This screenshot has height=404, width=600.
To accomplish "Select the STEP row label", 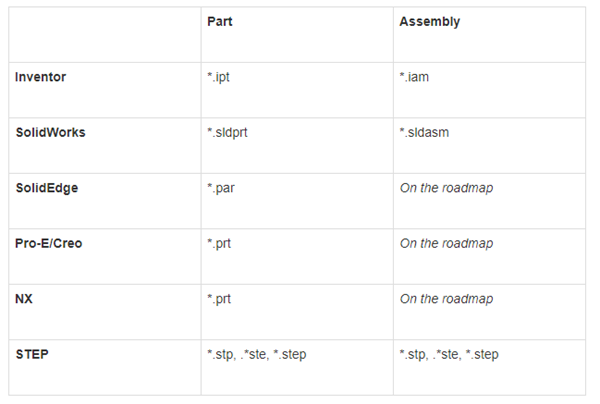I will [x=32, y=354].
